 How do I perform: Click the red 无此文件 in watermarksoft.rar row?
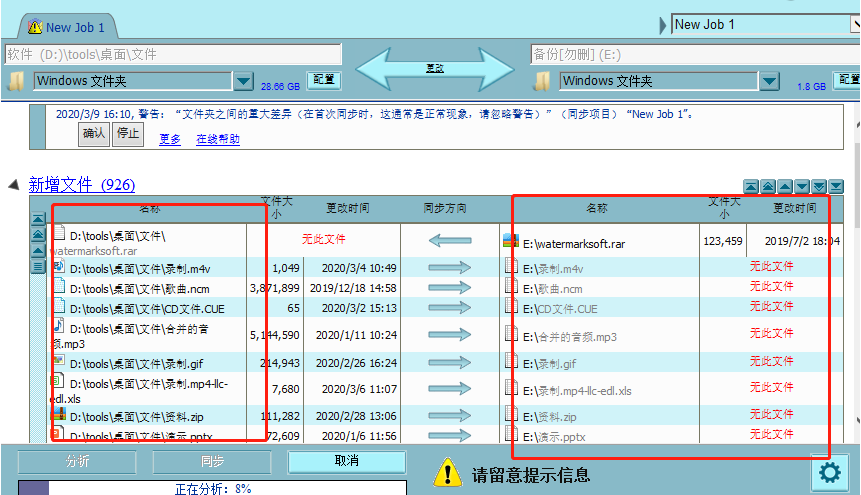click(323, 239)
